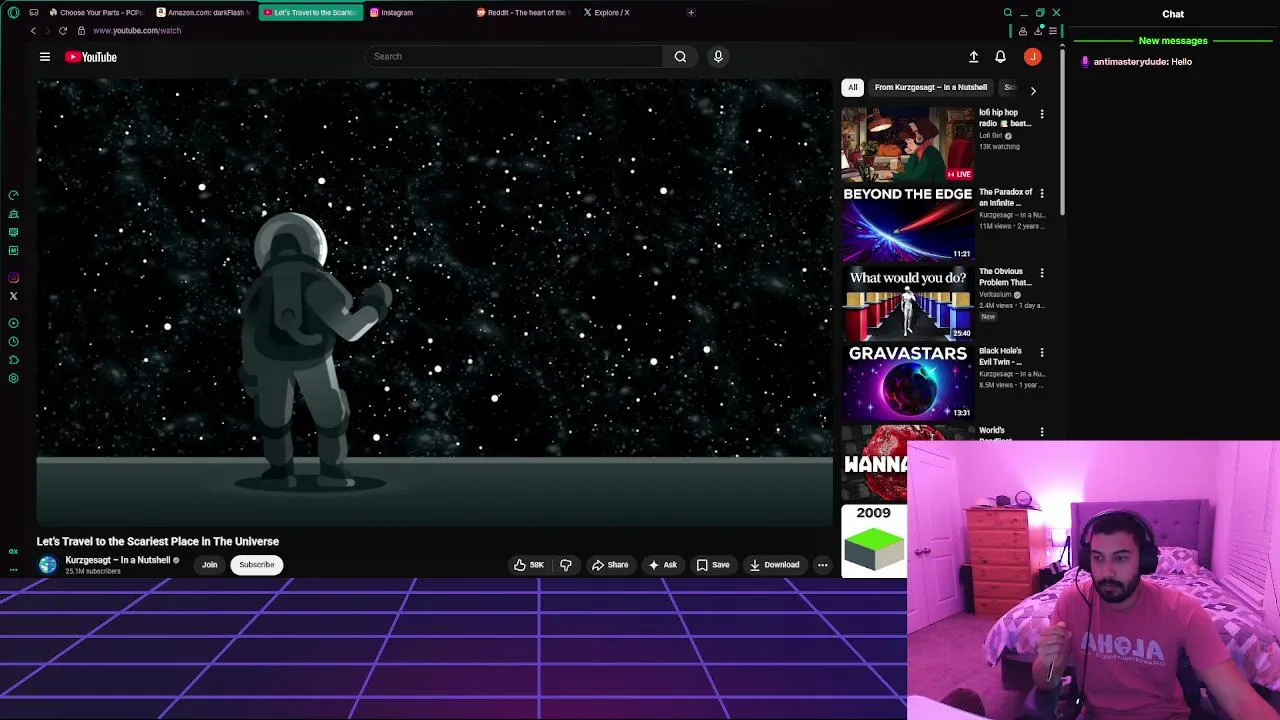Subscribe to the Kurzgesagt channel
Screen dimensions: 1280x720
(x=256, y=565)
